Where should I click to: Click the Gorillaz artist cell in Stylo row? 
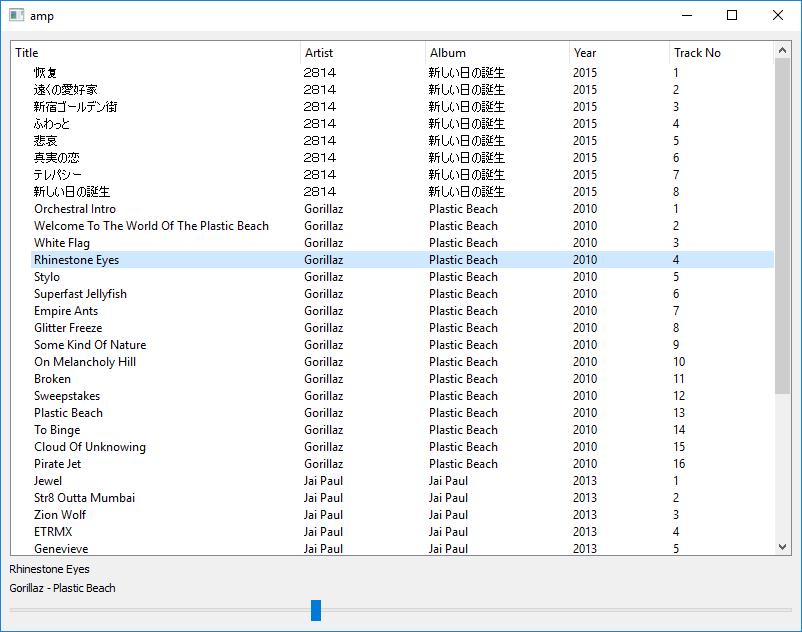coord(323,277)
